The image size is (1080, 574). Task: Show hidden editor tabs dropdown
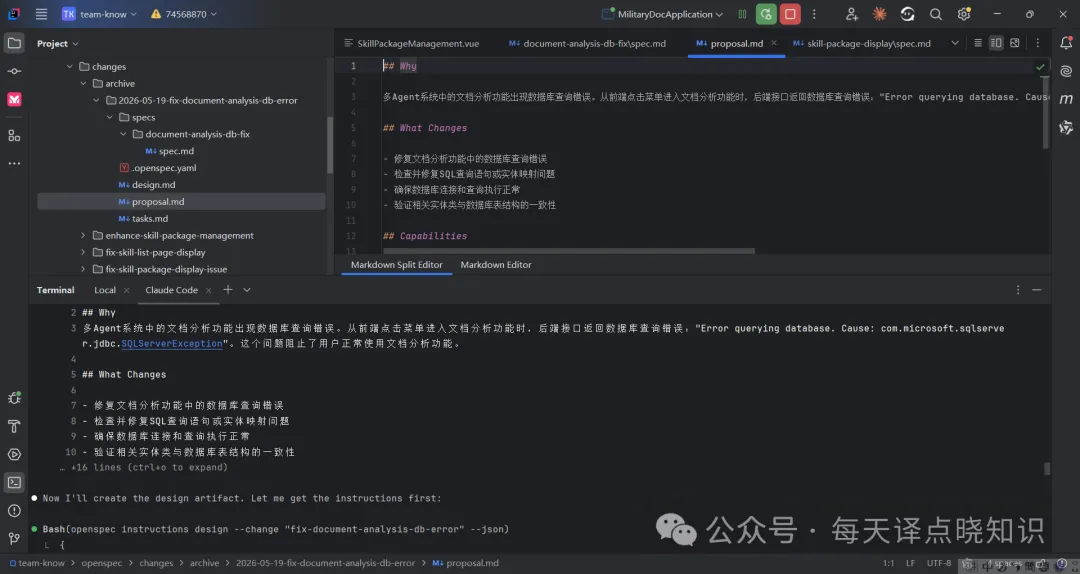(955, 43)
